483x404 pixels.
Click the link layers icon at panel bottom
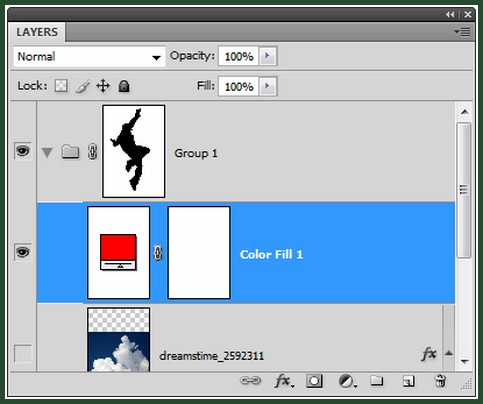[250, 381]
